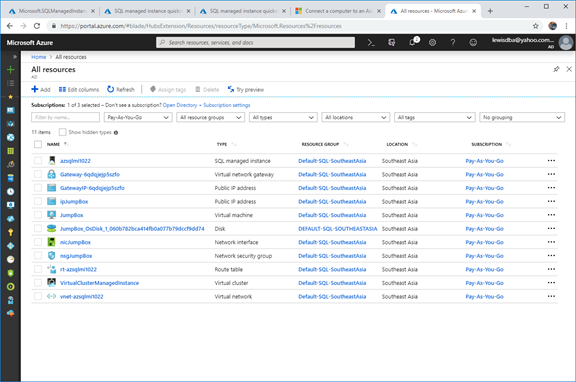
Task: Open the All locations dropdown
Action: [356, 117]
